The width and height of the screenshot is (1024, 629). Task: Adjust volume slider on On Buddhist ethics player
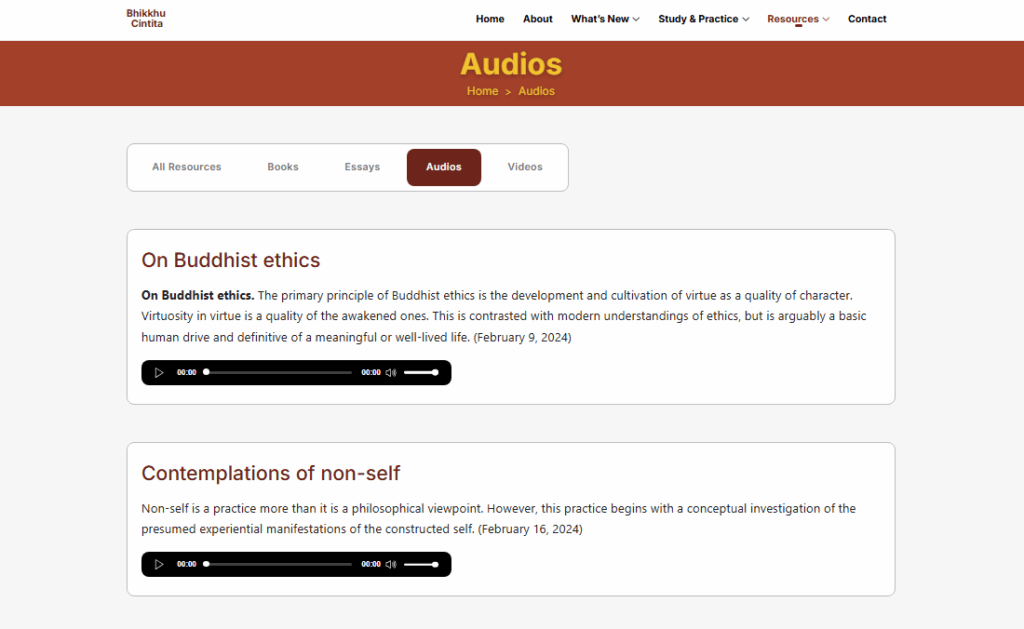click(420, 373)
